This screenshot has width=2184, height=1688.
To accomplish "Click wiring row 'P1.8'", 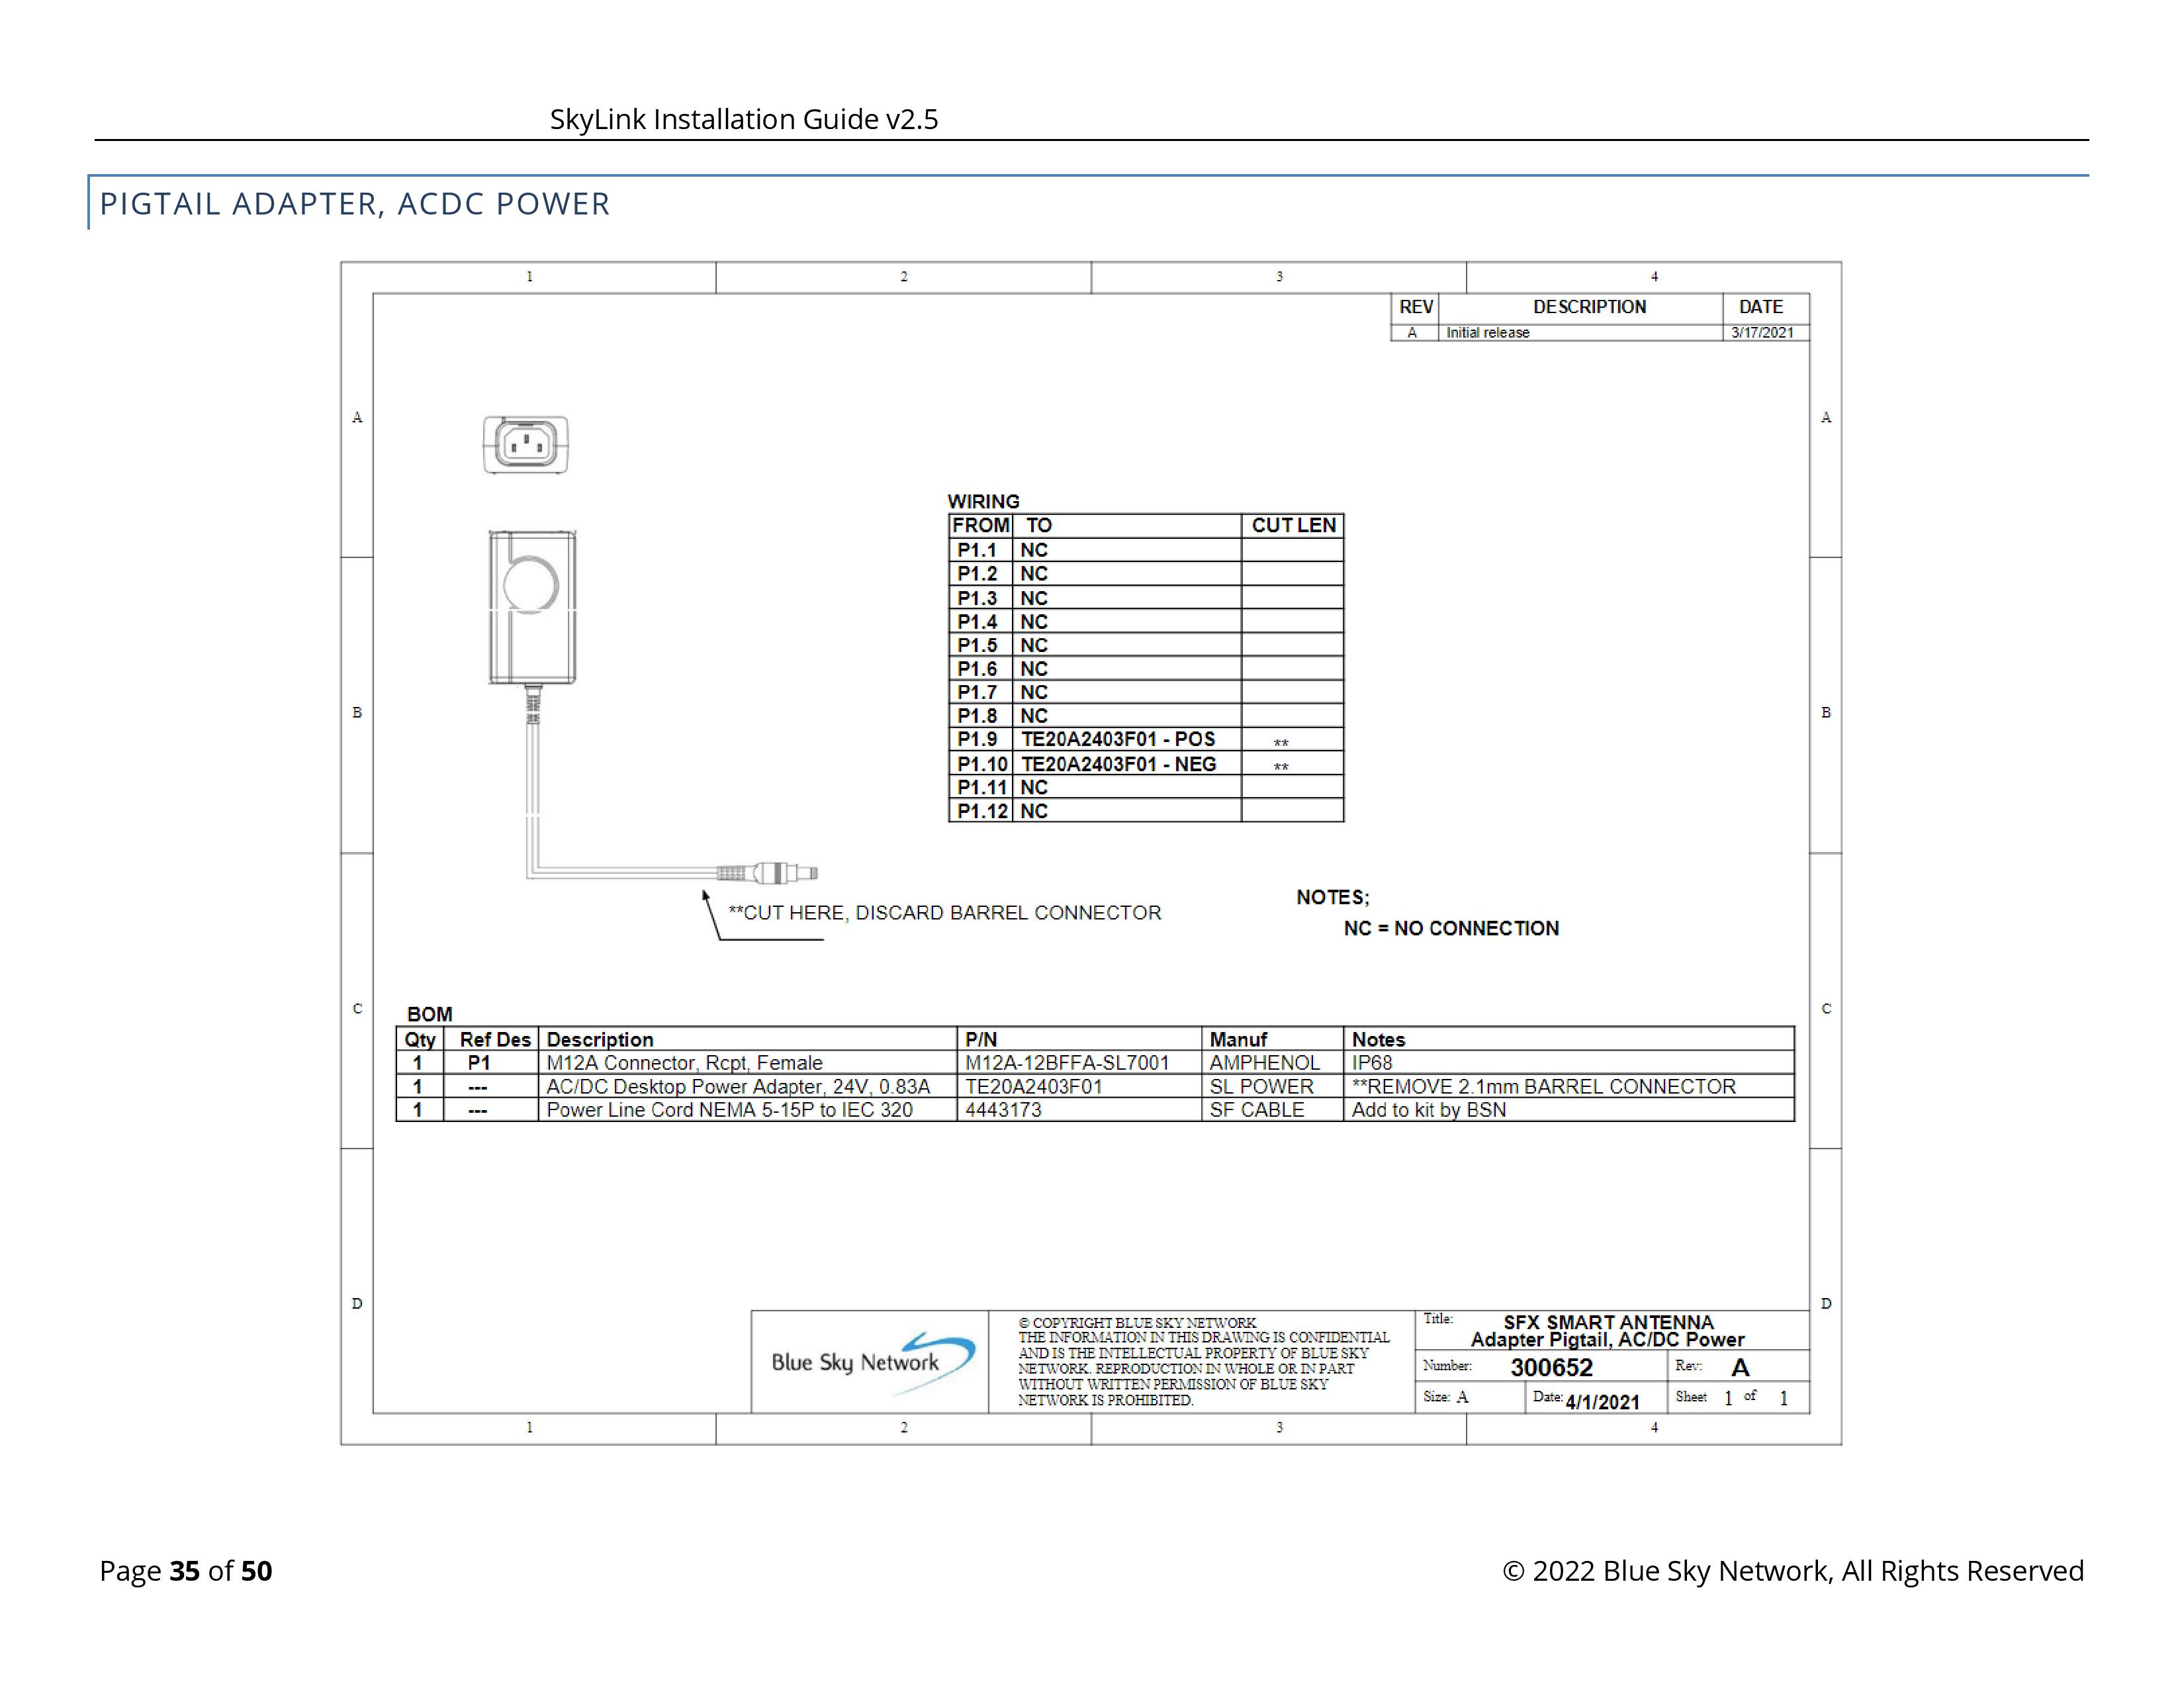I will point(1146,716).
